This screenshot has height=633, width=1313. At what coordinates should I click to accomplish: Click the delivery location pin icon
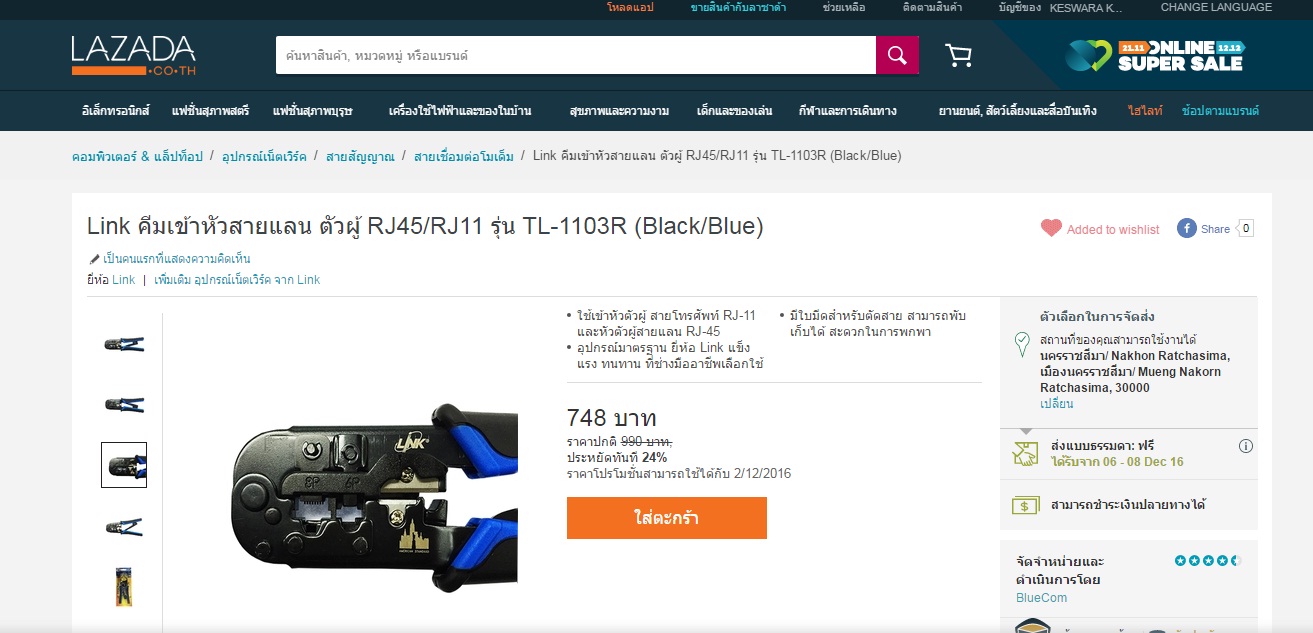(1022, 344)
